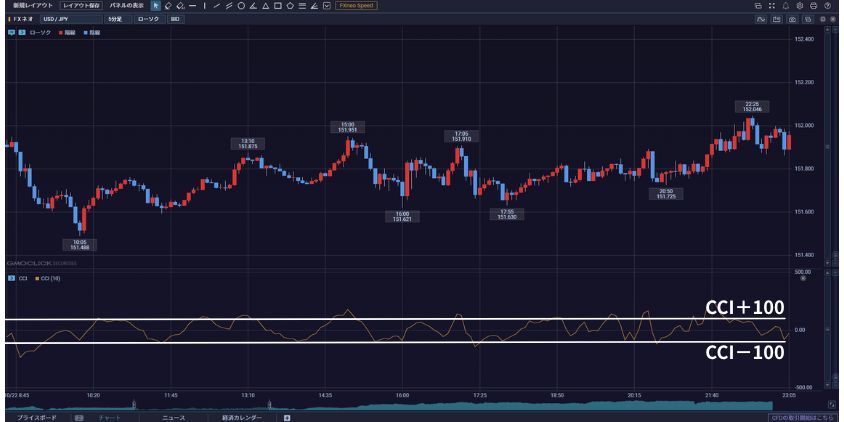This screenshot has width=844, height=422.
Task: Toggle the checkbox icon in the drawing toolbar
Action: pyautogui.click(x=325, y=6)
